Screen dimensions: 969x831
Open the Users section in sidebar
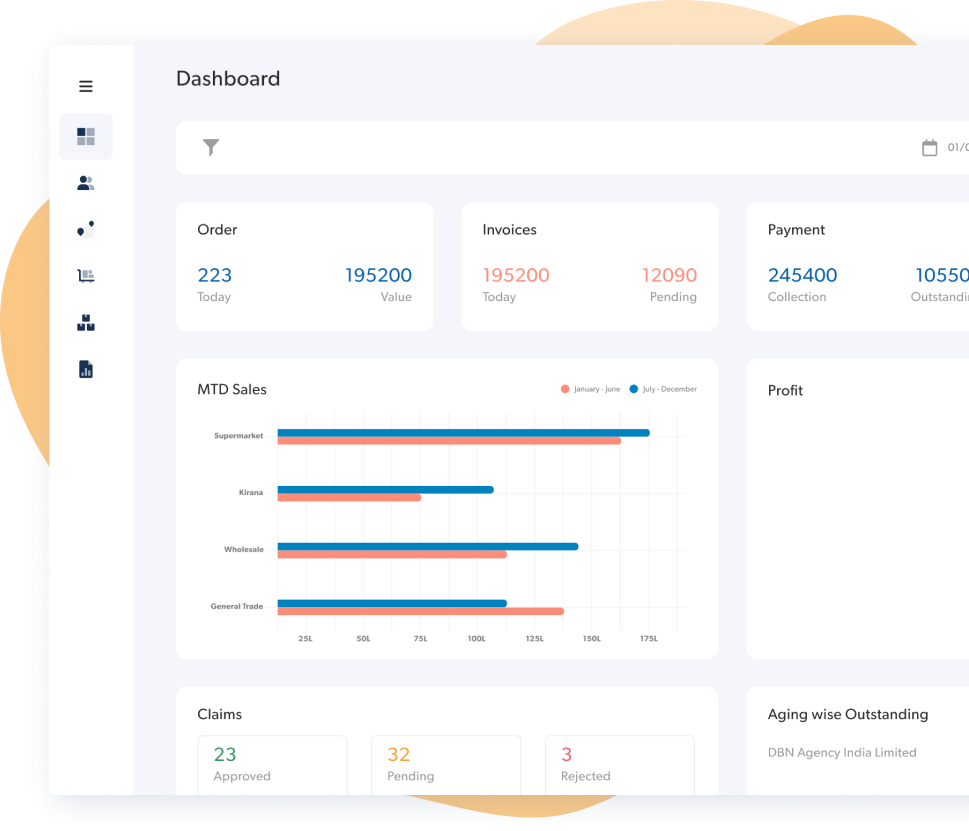pos(86,183)
